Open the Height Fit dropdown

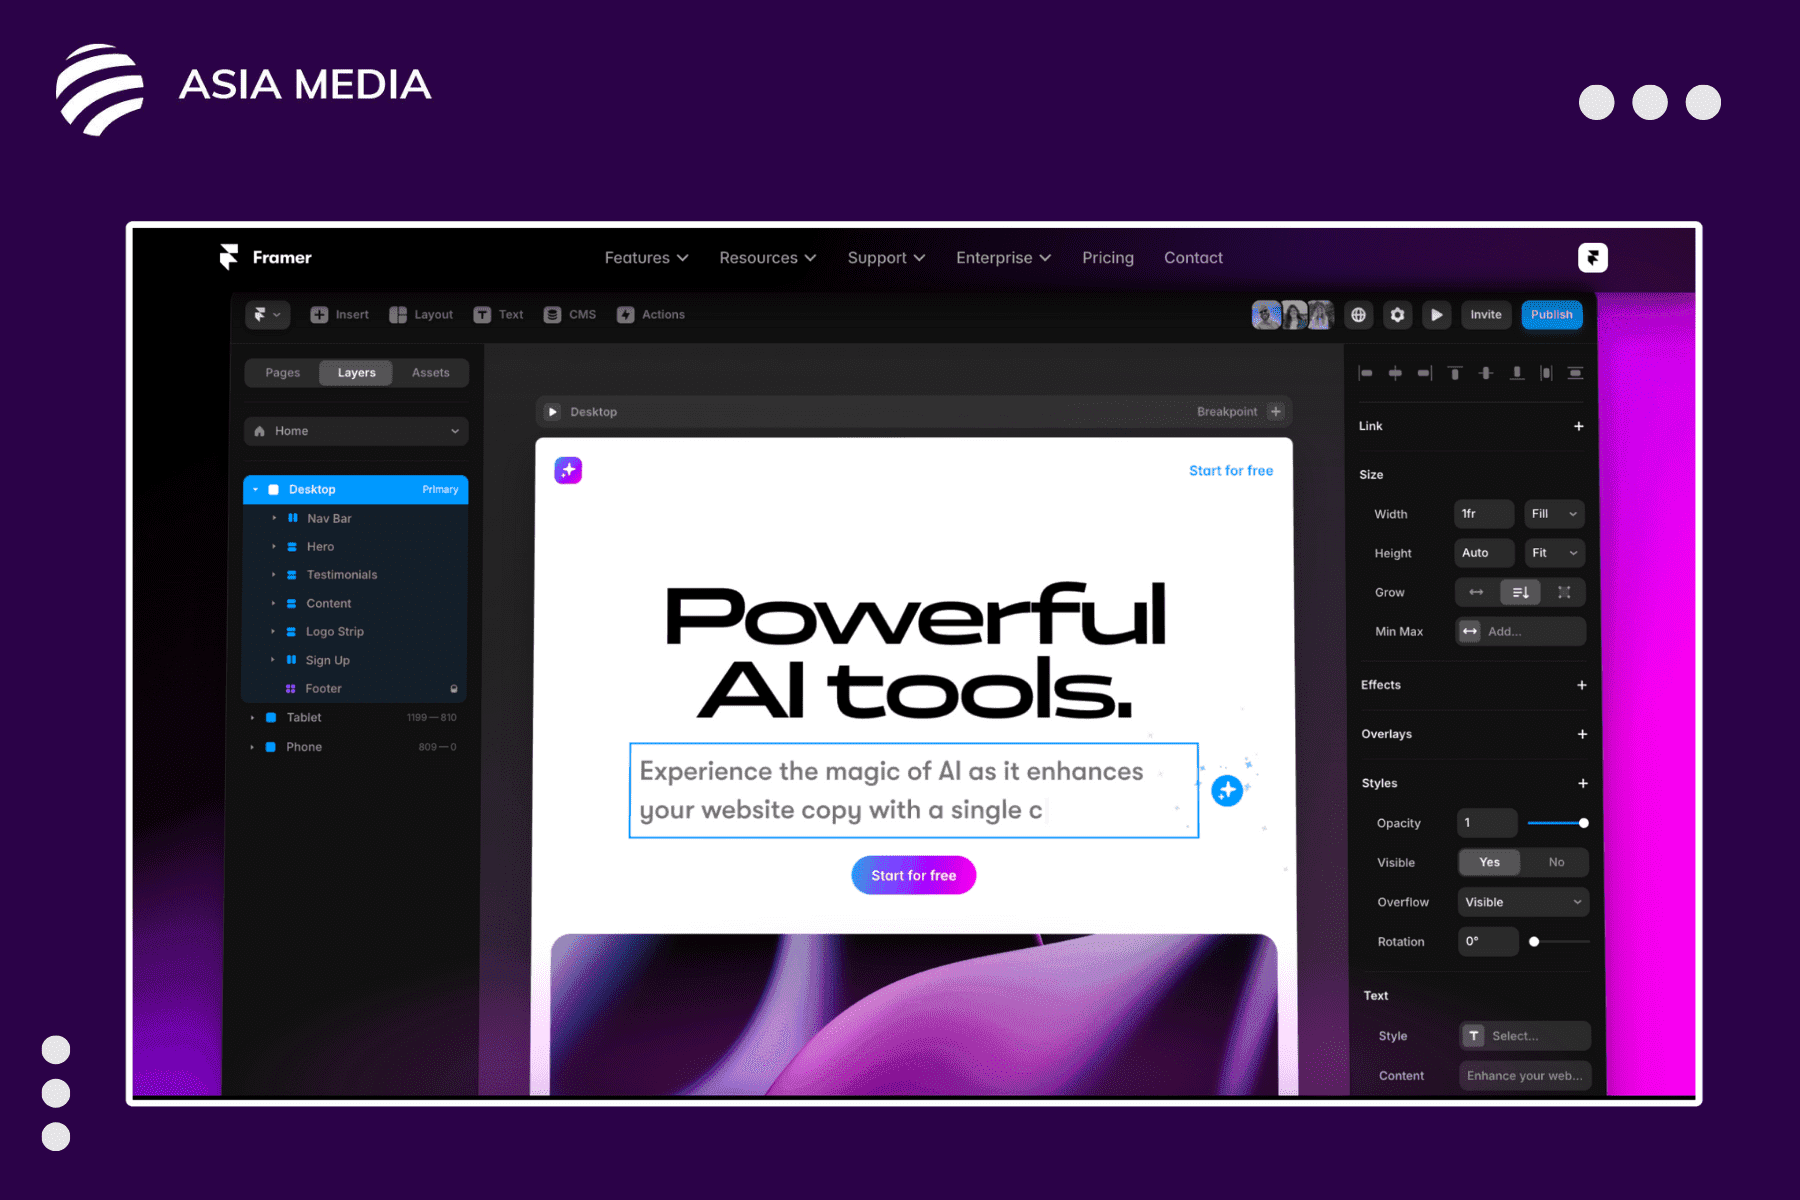pos(1554,553)
